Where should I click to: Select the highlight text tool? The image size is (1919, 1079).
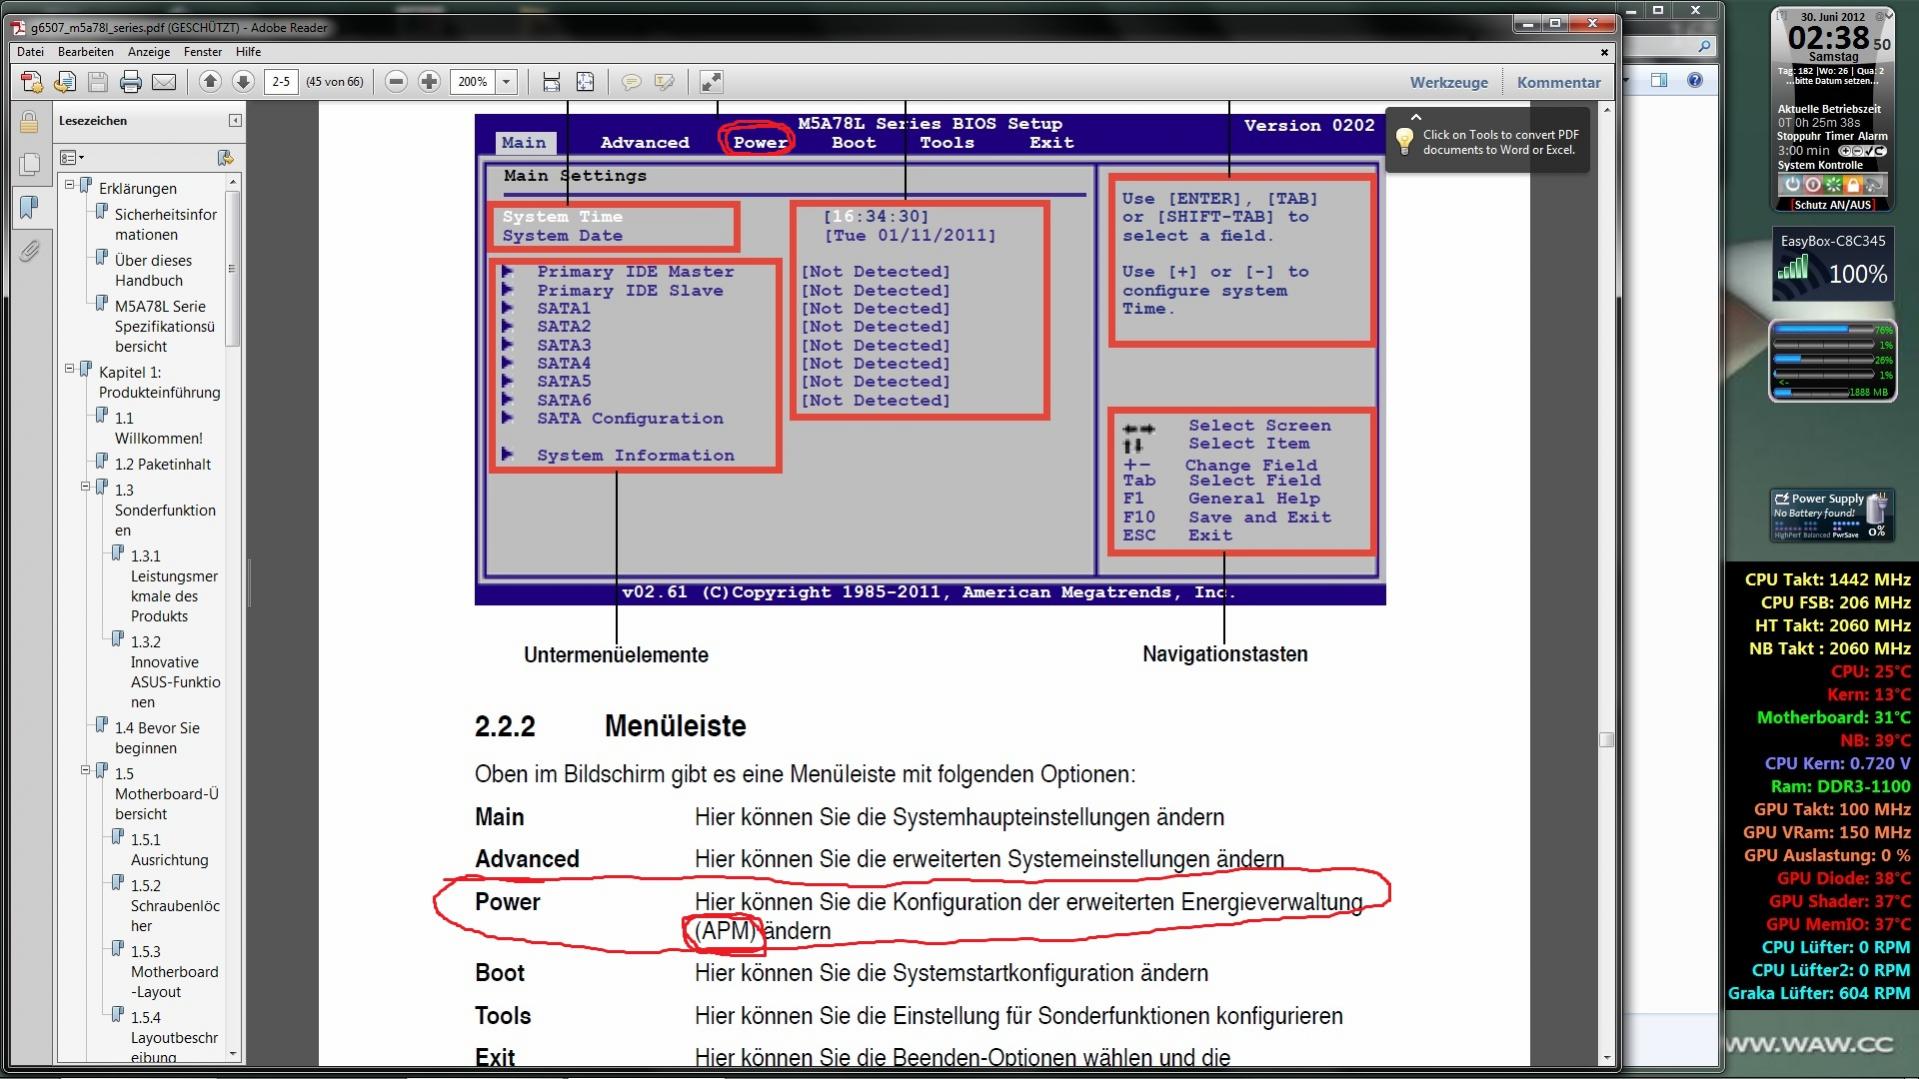point(664,82)
